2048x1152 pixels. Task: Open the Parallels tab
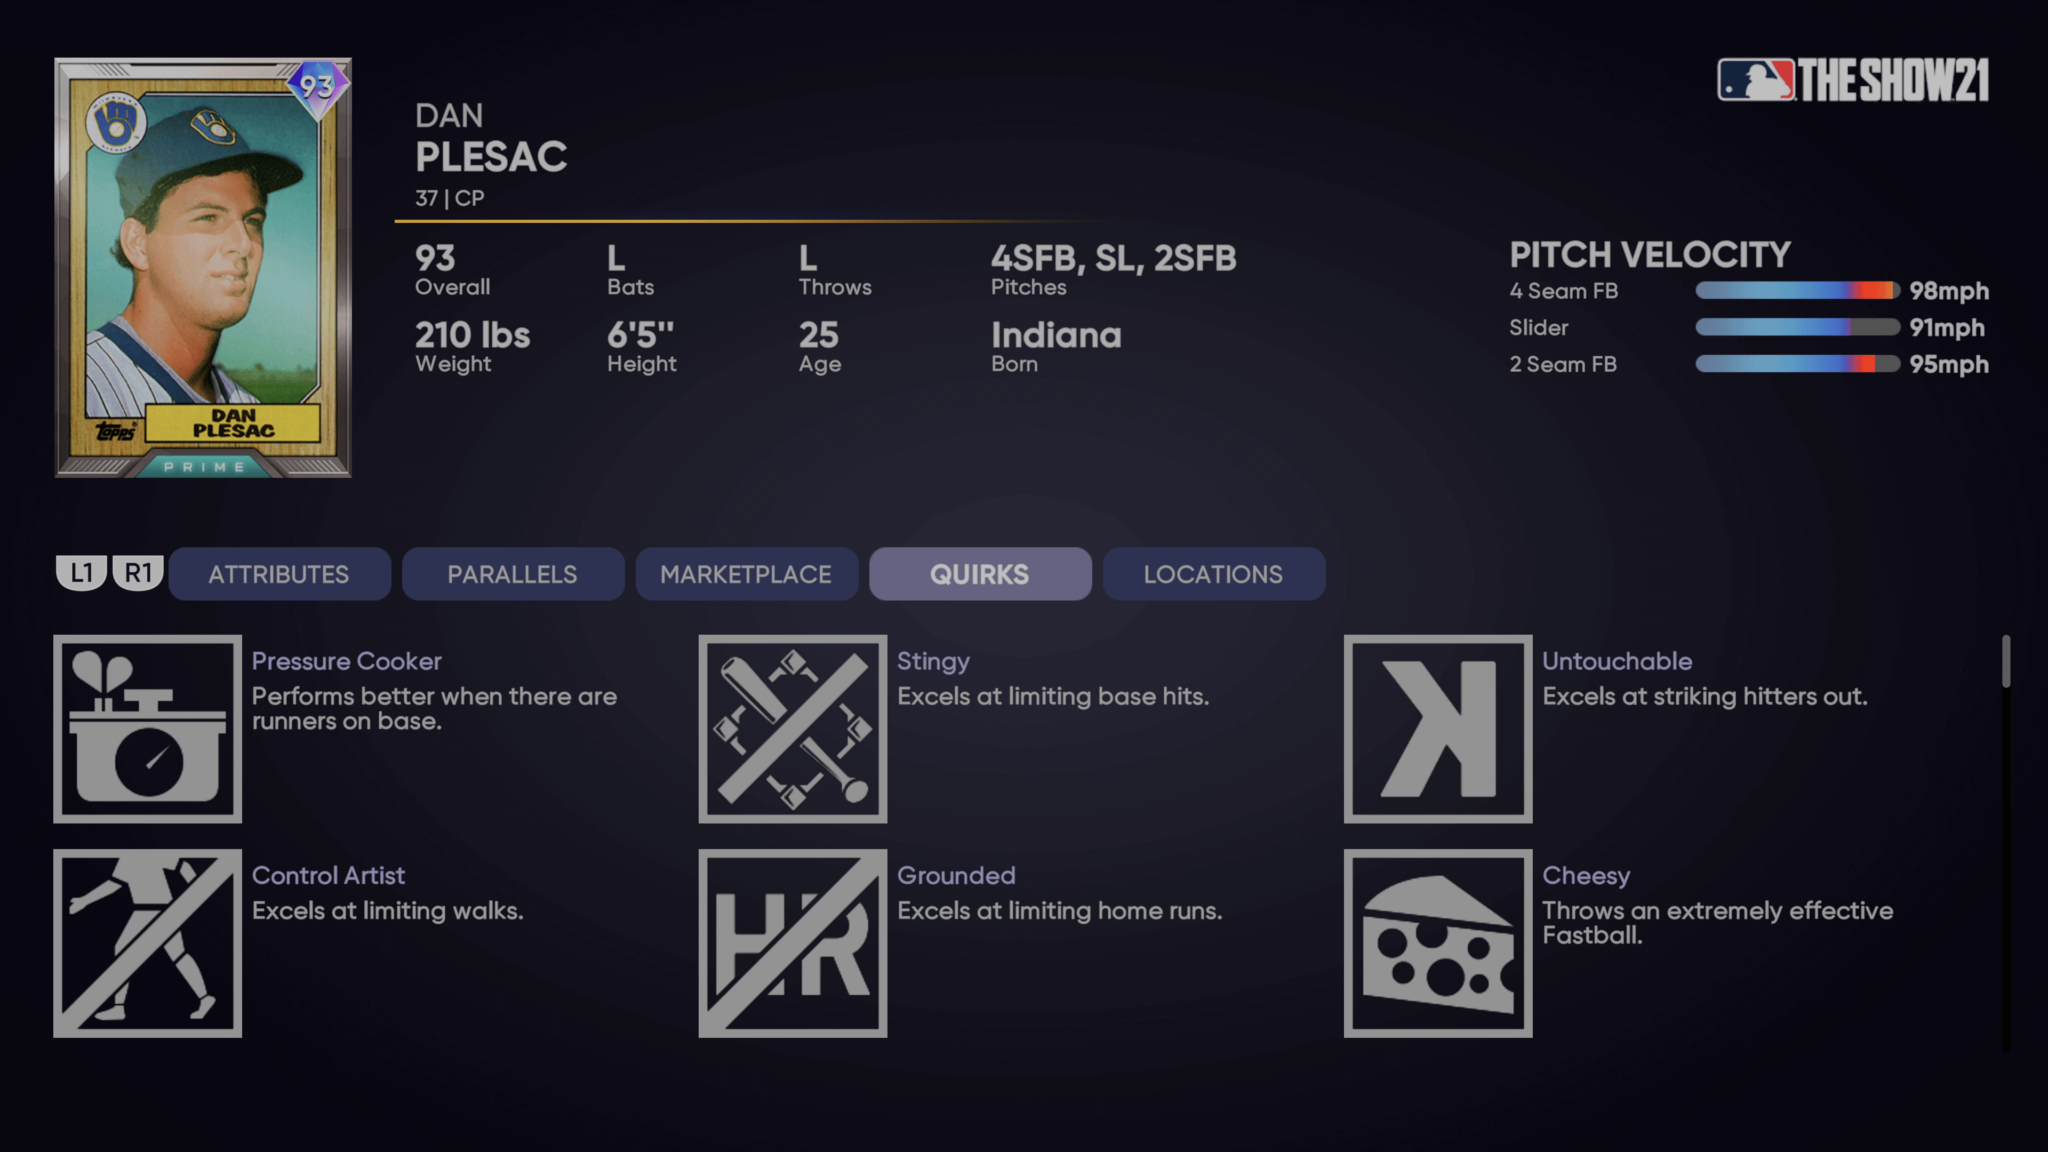coord(512,574)
